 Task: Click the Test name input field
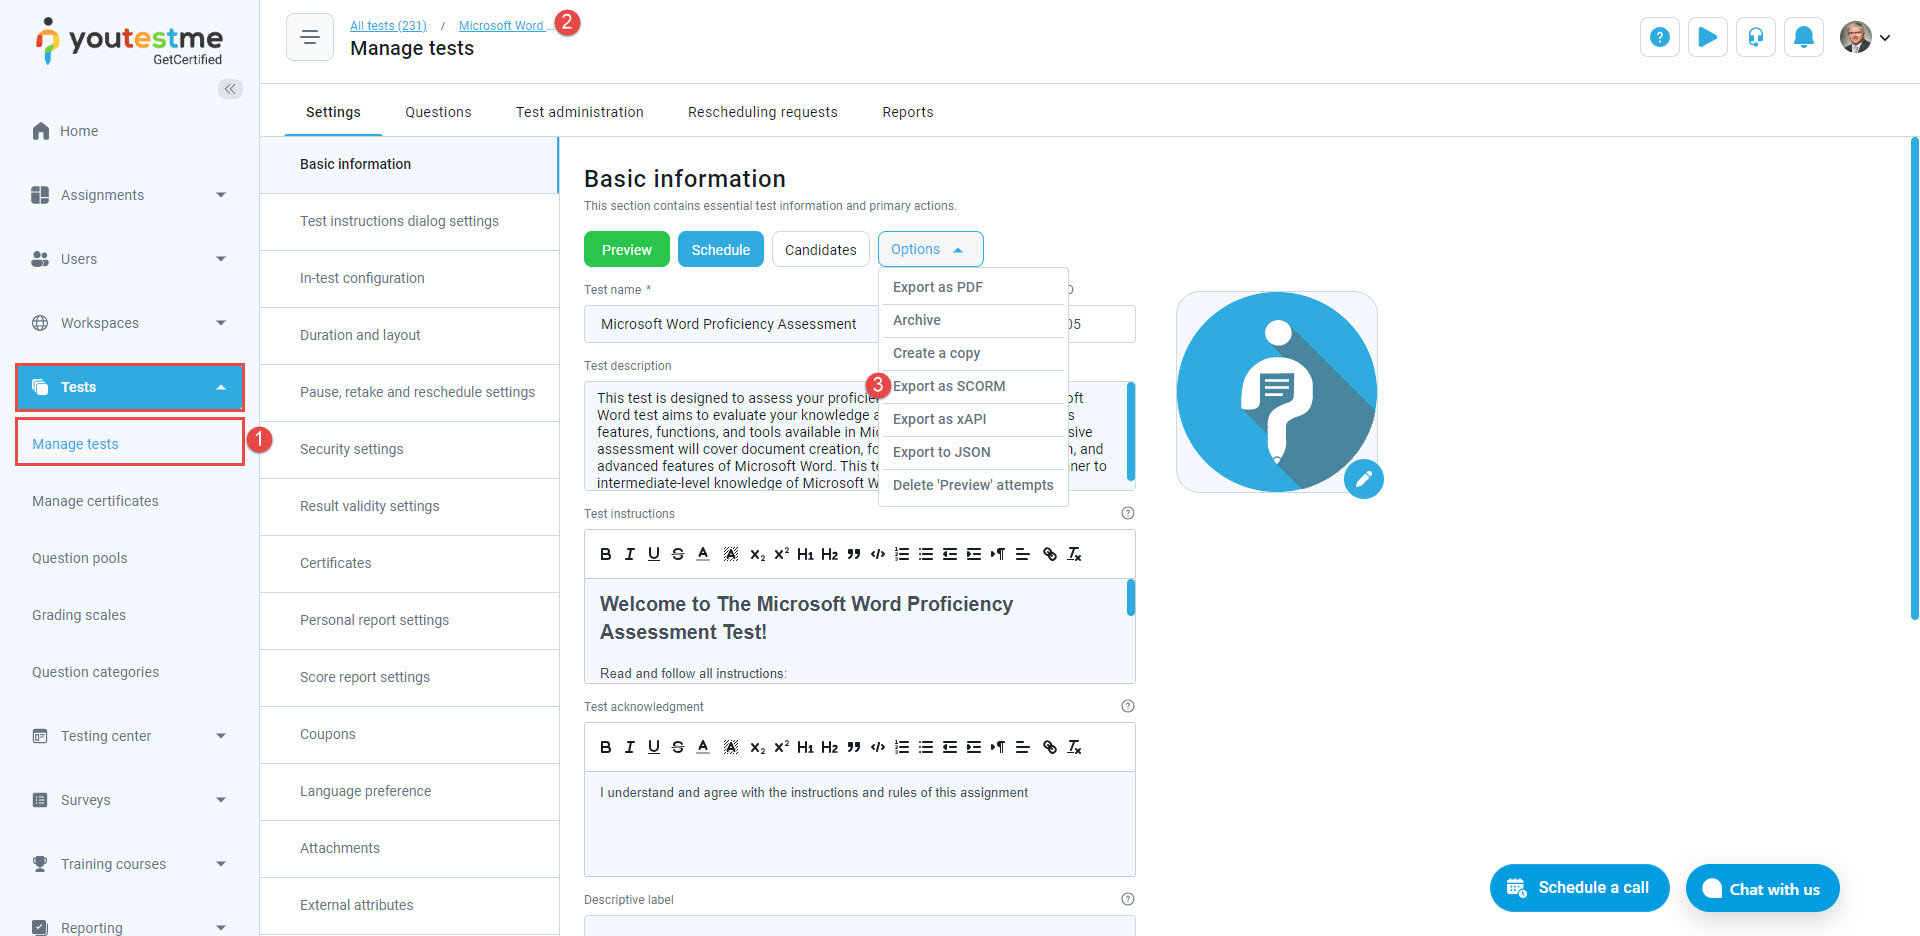click(x=731, y=324)
